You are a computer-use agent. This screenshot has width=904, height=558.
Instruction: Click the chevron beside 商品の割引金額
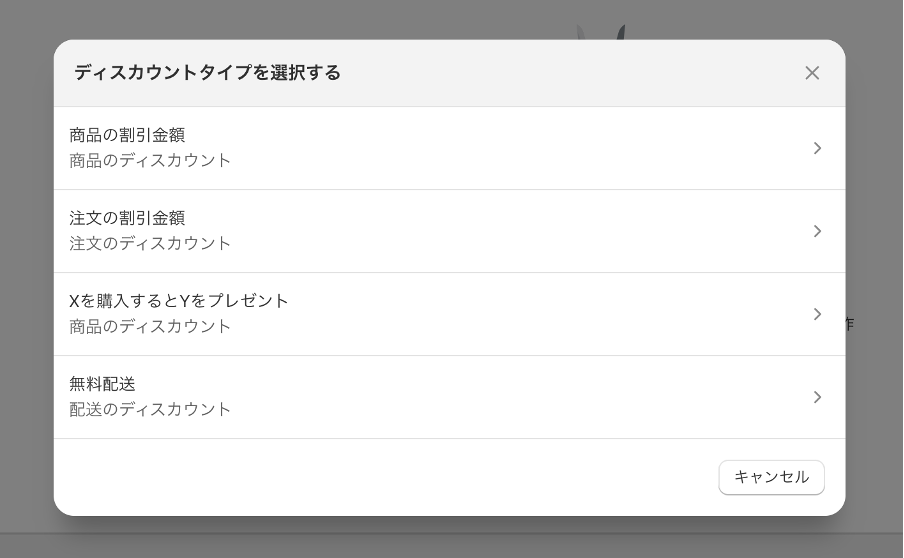coord(817,148)
